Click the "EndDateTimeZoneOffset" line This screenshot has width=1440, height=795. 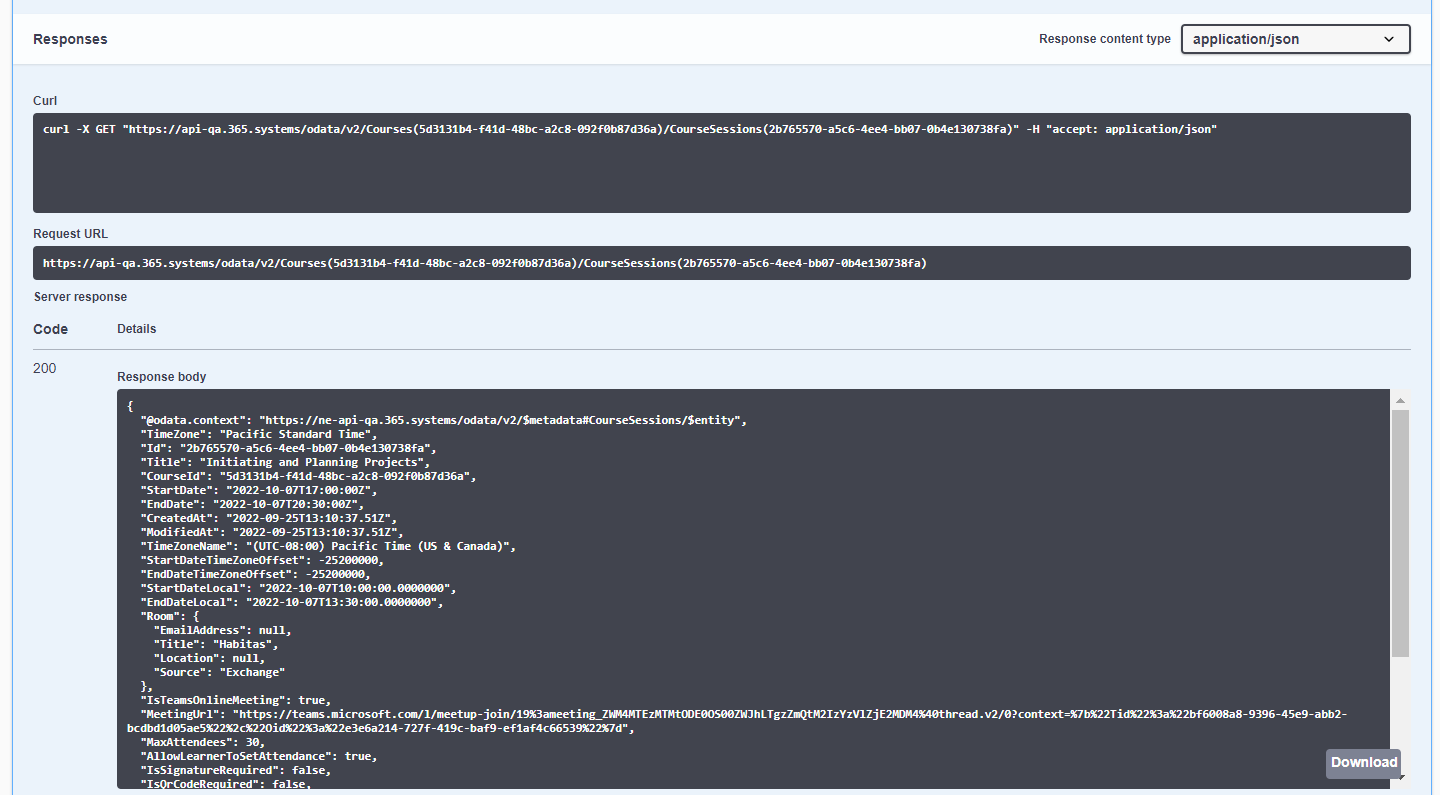point(256,574)
